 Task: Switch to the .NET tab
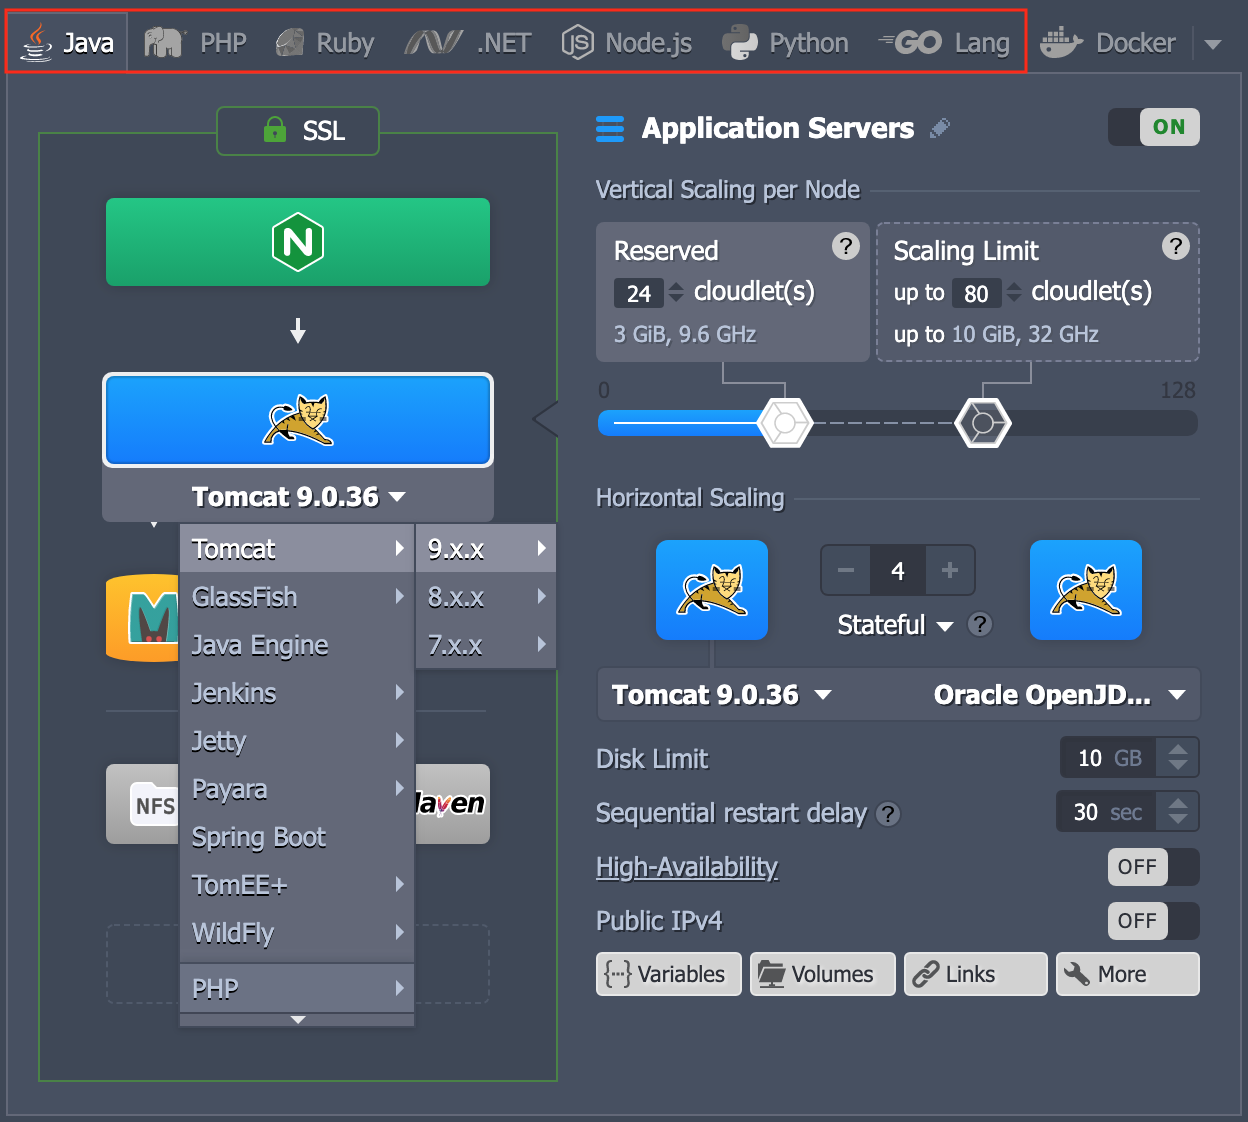coord(468,43)
